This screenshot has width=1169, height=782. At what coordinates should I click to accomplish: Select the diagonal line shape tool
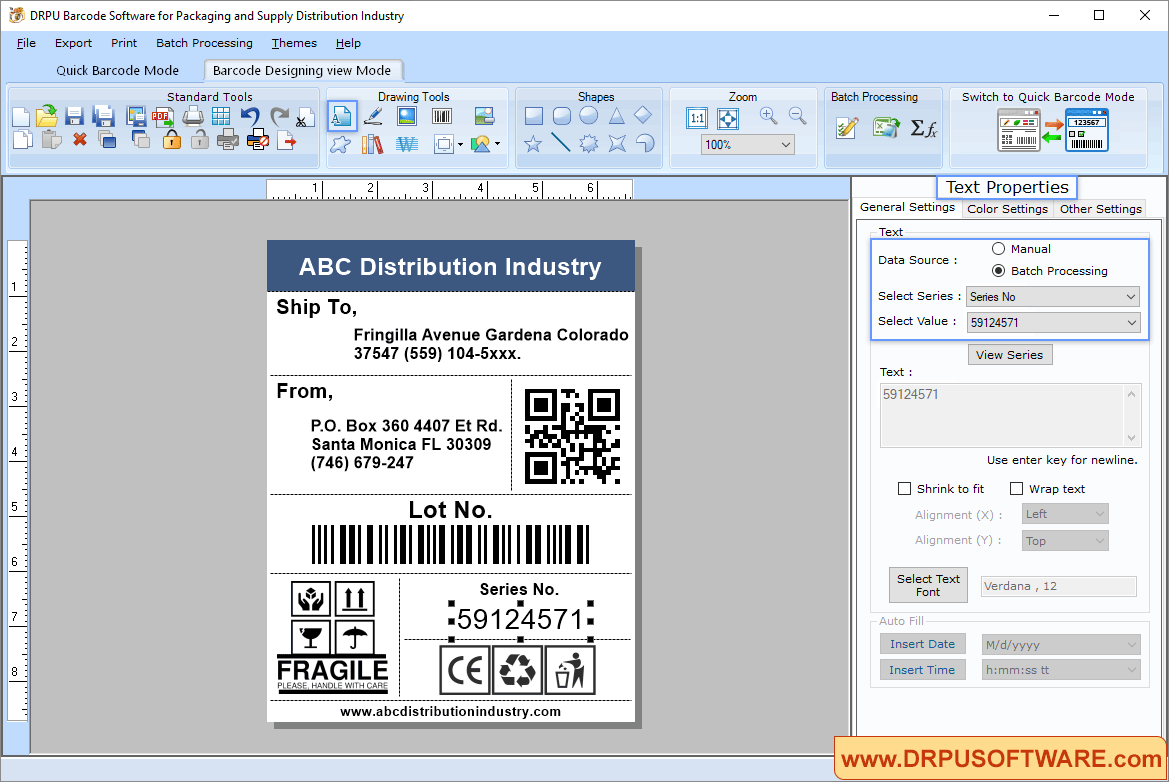561,142
